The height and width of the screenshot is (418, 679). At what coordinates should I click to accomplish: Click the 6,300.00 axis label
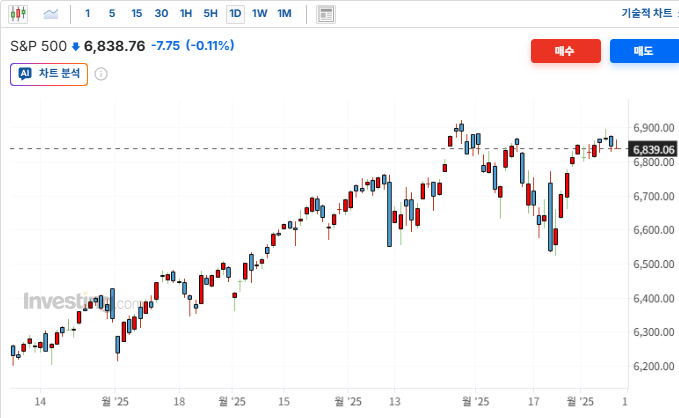[x=653, y=332]
